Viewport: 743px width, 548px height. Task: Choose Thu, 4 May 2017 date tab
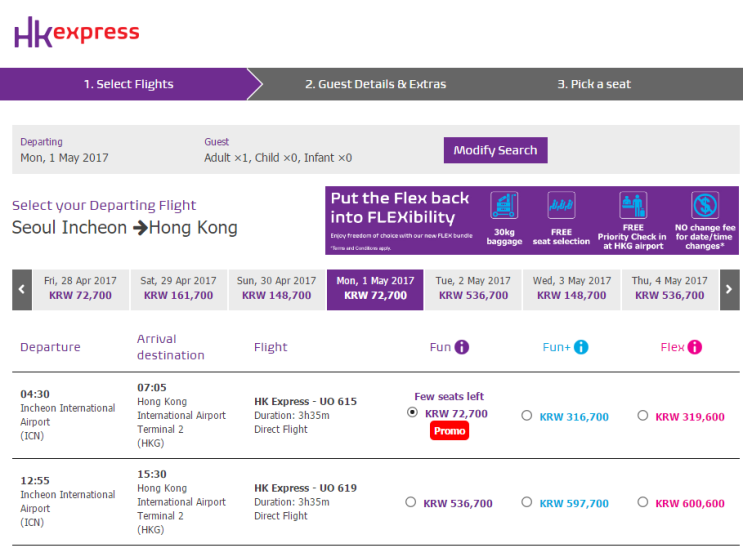pyautogui.click(x=670, y=290)
